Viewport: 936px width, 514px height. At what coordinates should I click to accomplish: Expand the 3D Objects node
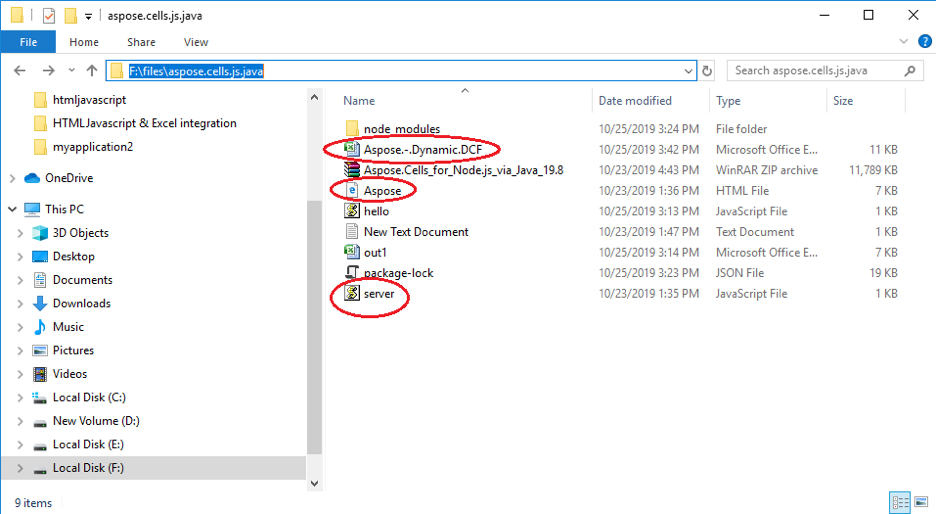coord(20,233)
